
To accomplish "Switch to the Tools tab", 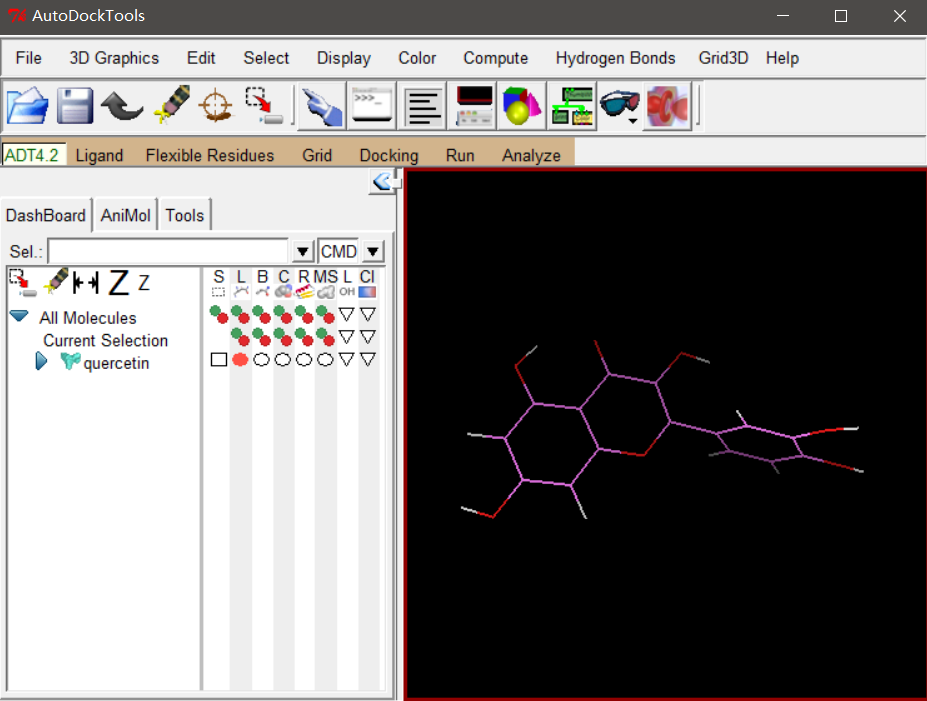I will (184, 215).
